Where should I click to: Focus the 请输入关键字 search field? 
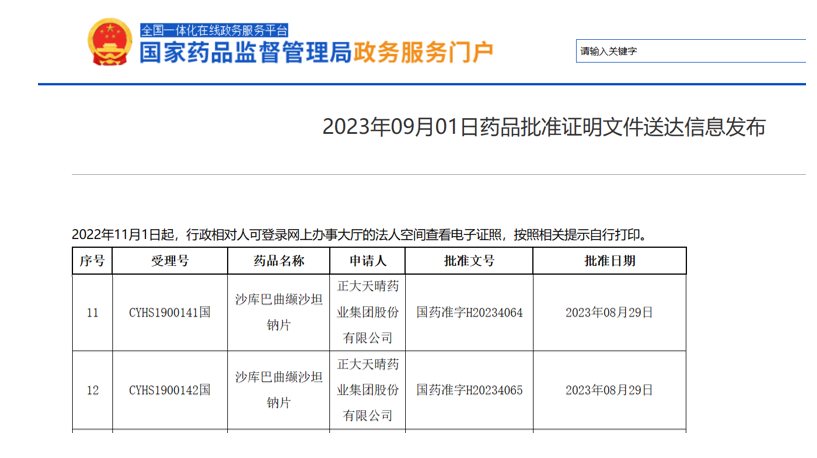point(690,51)
